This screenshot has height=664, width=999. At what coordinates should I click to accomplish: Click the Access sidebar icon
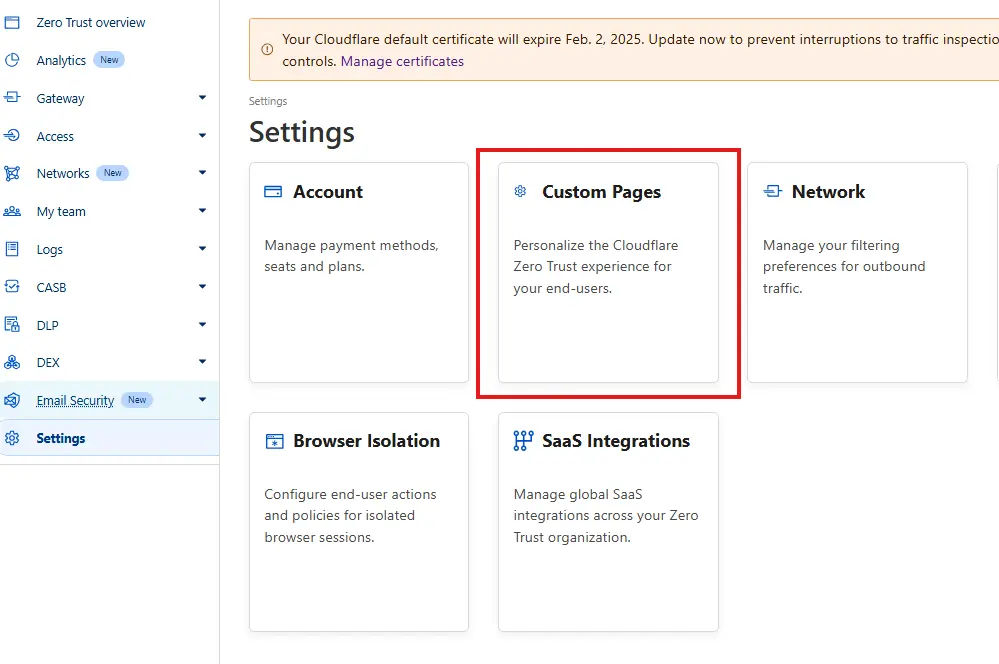pyautogui.click(x=12, y=135)
